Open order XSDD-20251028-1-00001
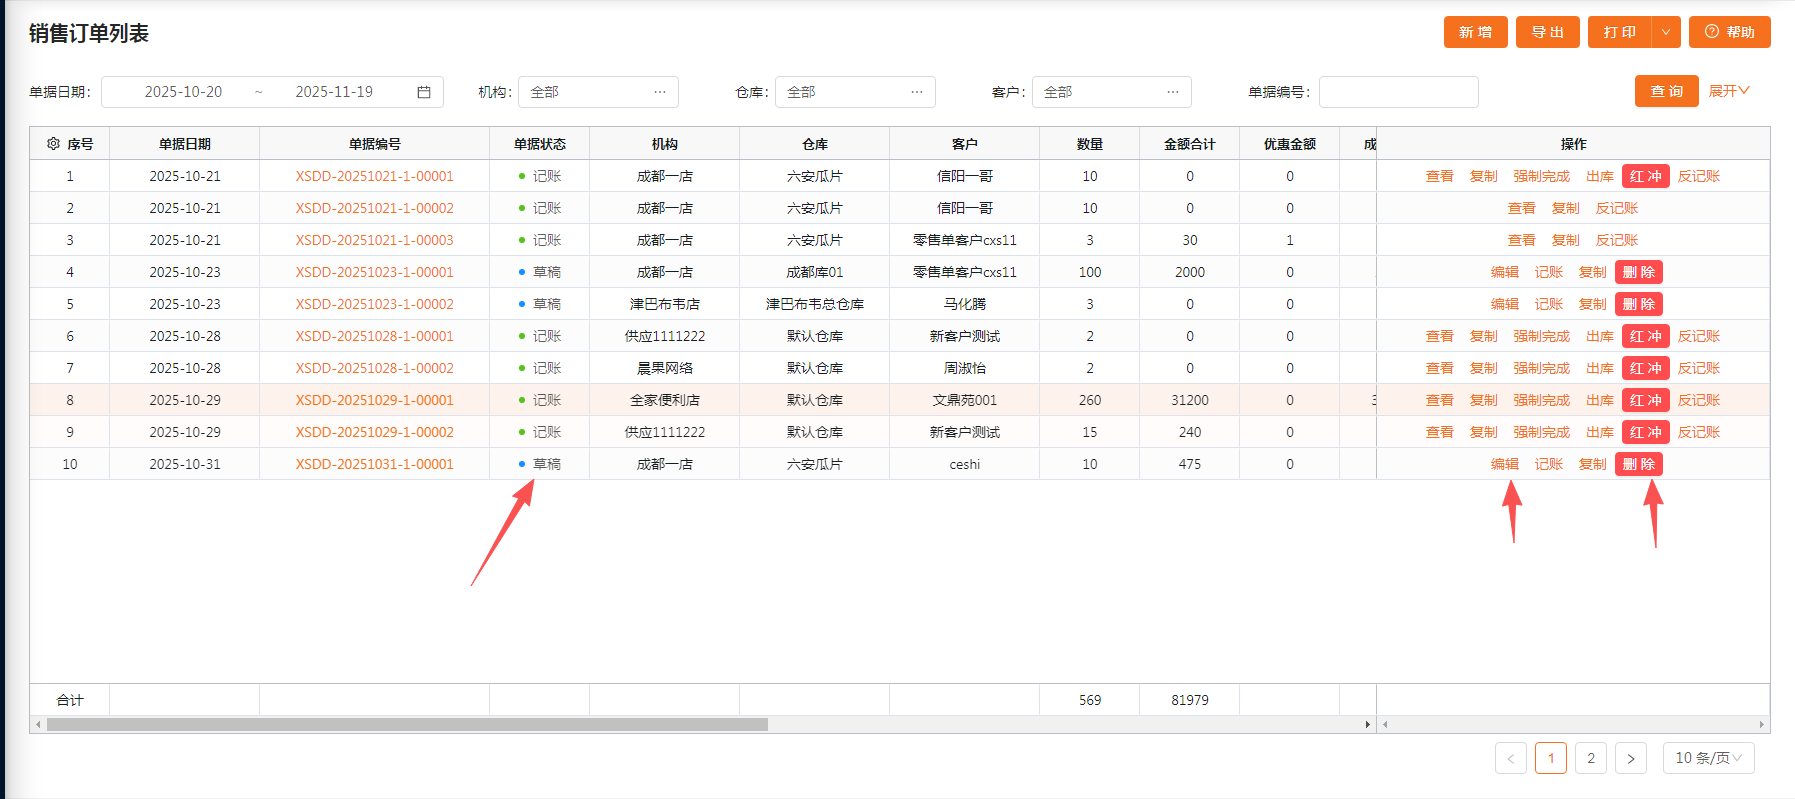The height and width of the screenshot is (799, 1795). click(x=375, y=336)
